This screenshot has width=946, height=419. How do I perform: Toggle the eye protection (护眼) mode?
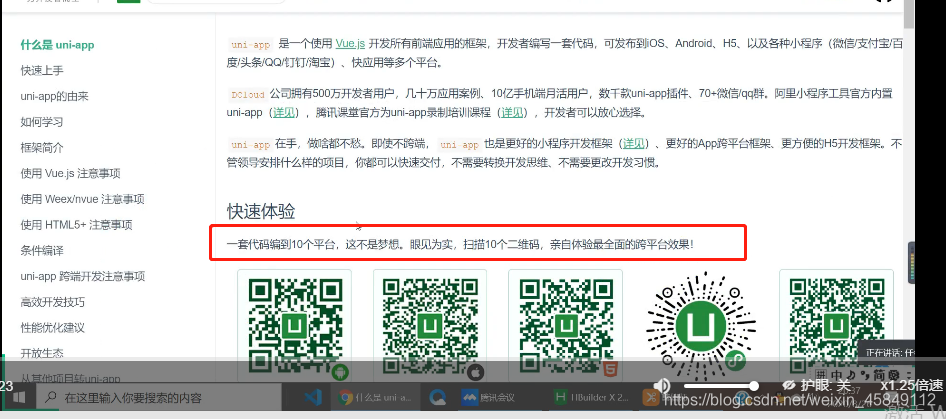(817, 385)
